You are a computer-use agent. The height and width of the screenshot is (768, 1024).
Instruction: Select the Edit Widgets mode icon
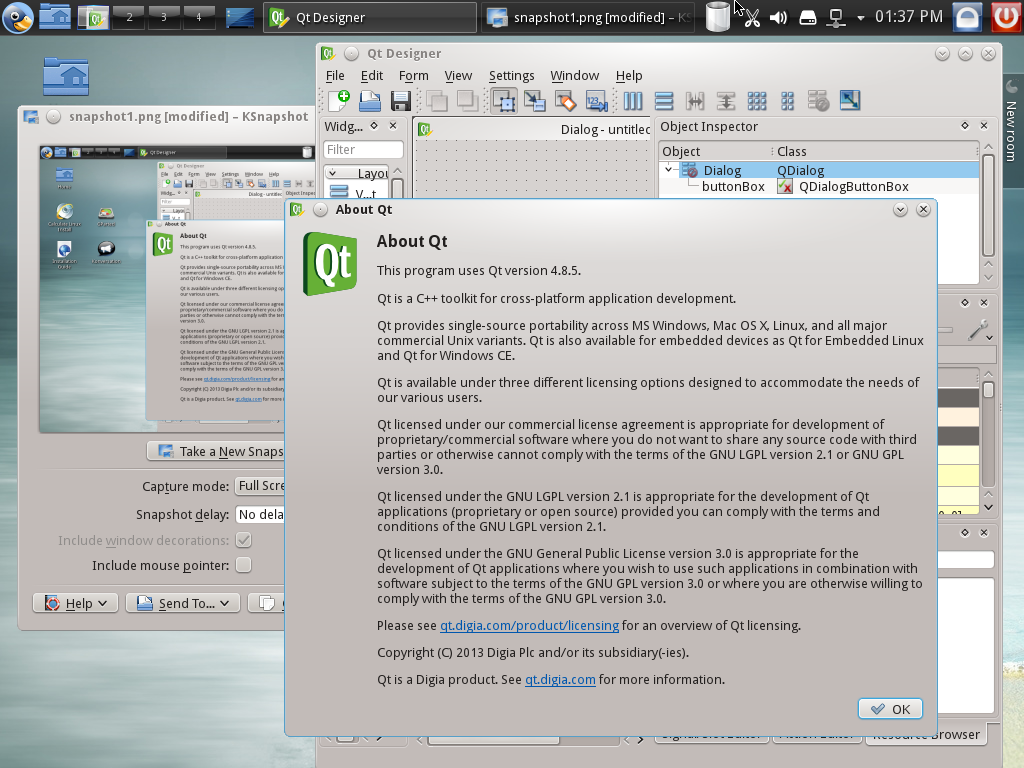504,101
